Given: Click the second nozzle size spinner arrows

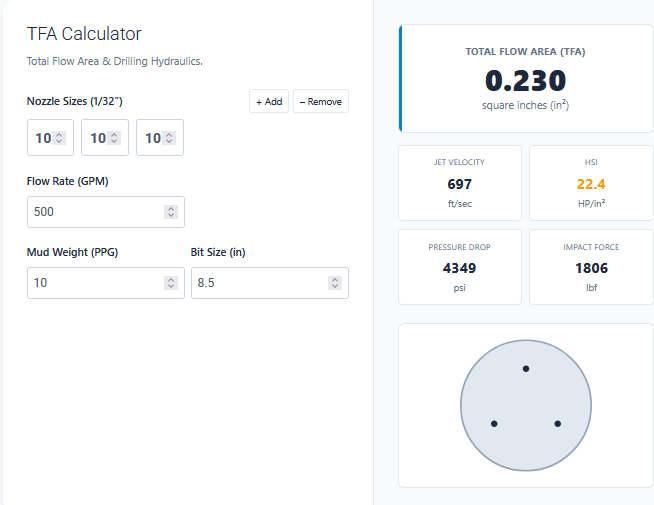Looking at the screenshot, I should [x=114, y=138].
